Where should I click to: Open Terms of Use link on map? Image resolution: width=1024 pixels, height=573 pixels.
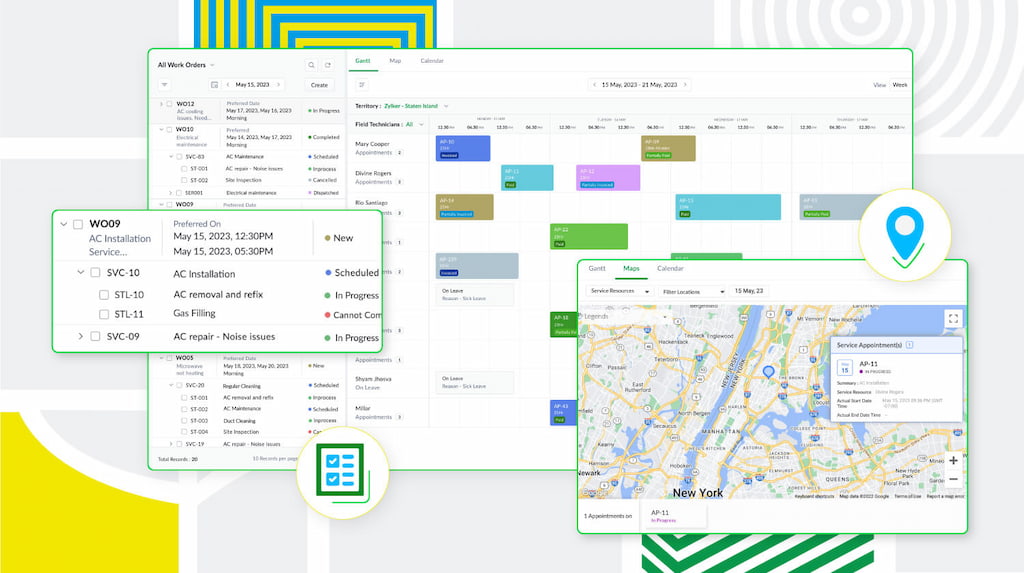[908, 497]
